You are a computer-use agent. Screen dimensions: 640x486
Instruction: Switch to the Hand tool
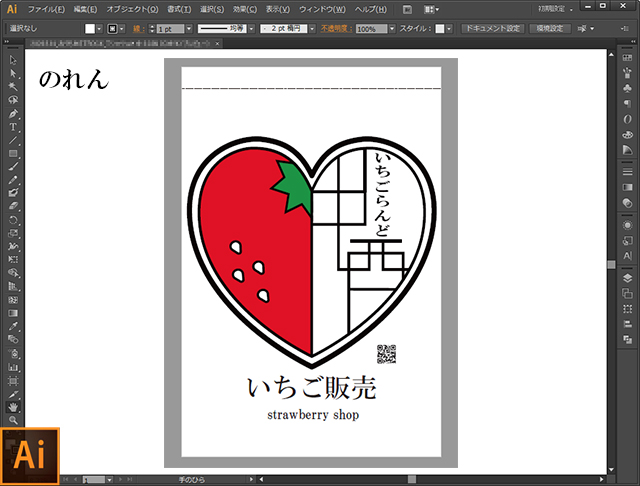[13, 407]
